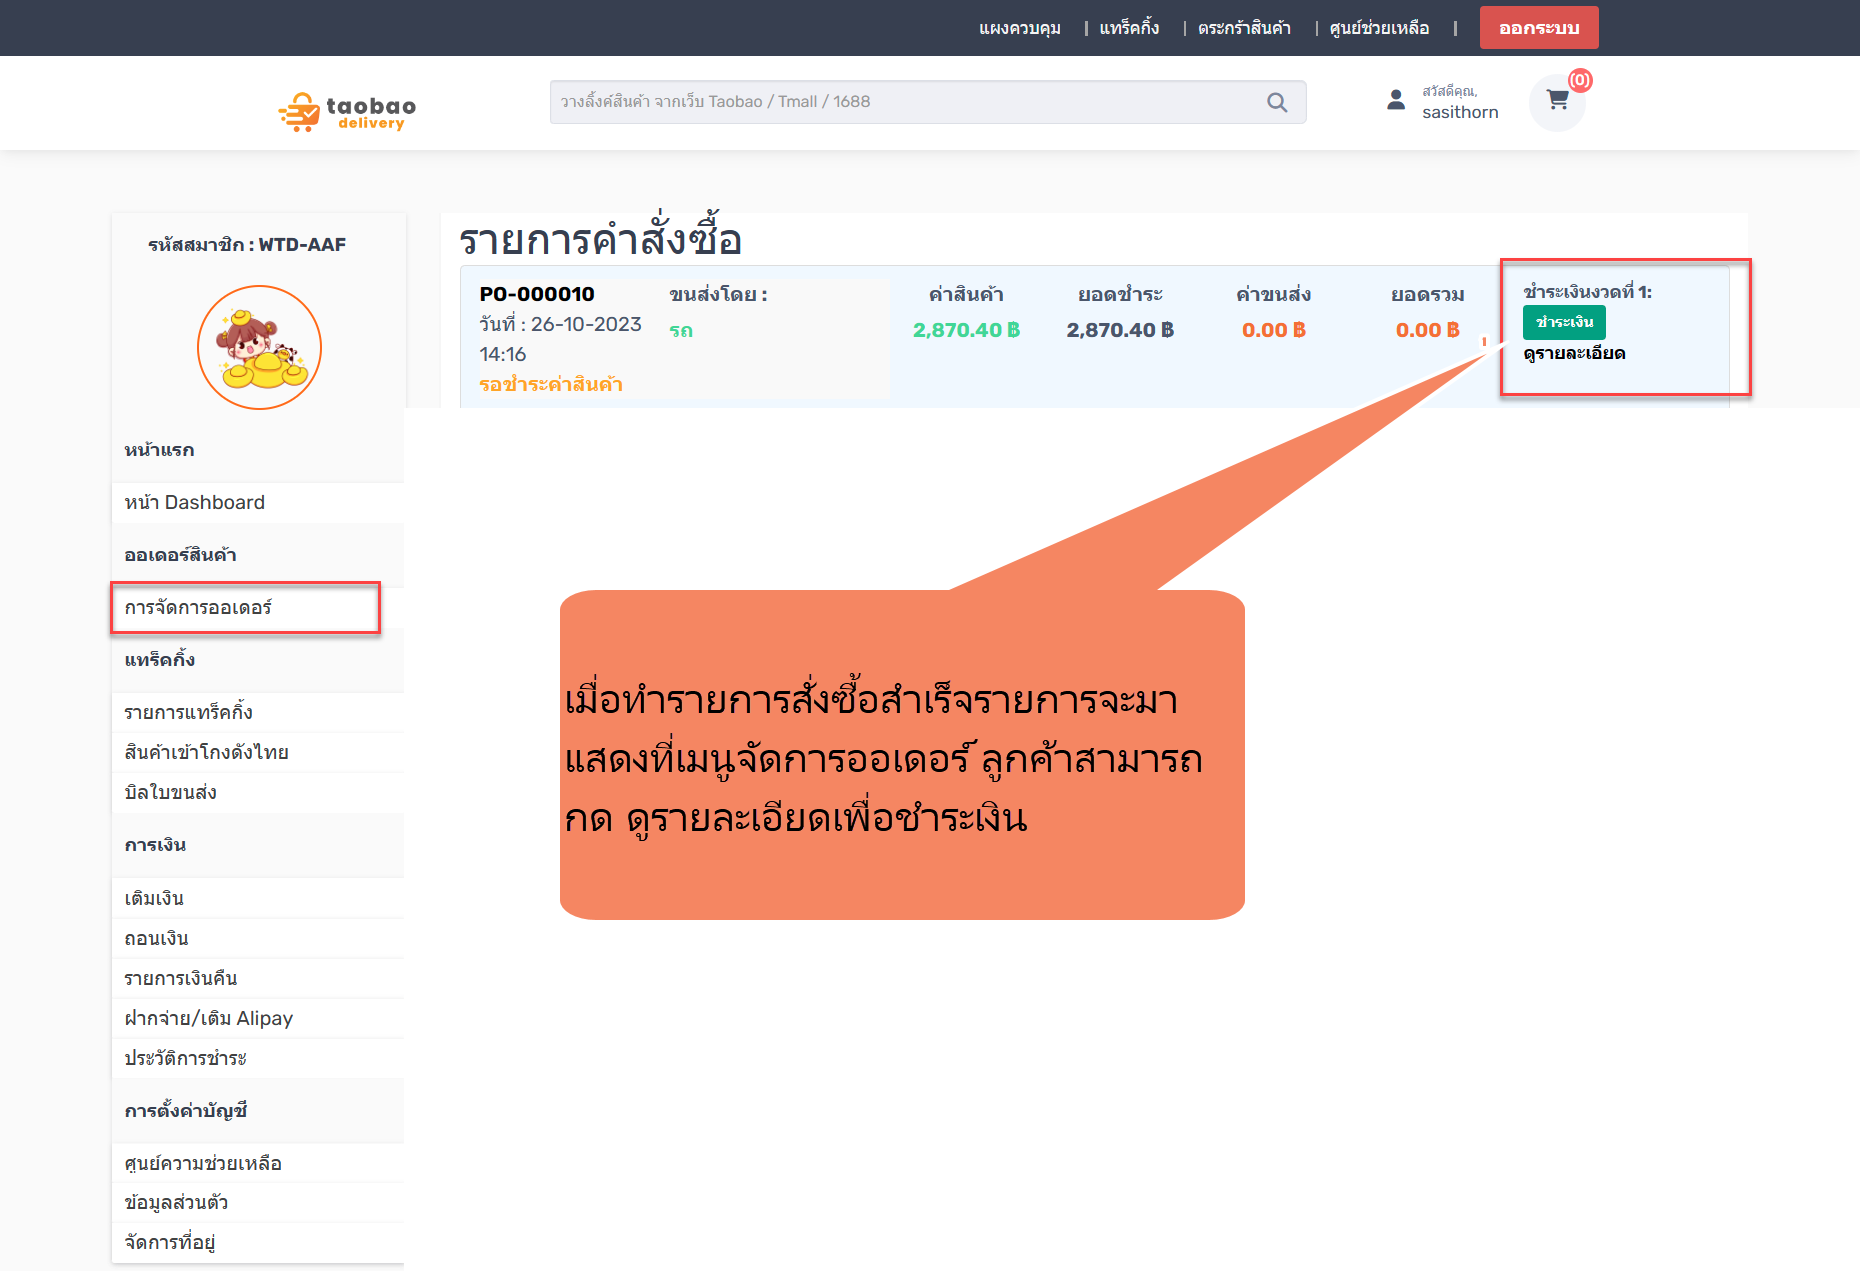The image size is (1860, 1272).
Task: Click the taobao delivery logo
Action: point(347,112)
